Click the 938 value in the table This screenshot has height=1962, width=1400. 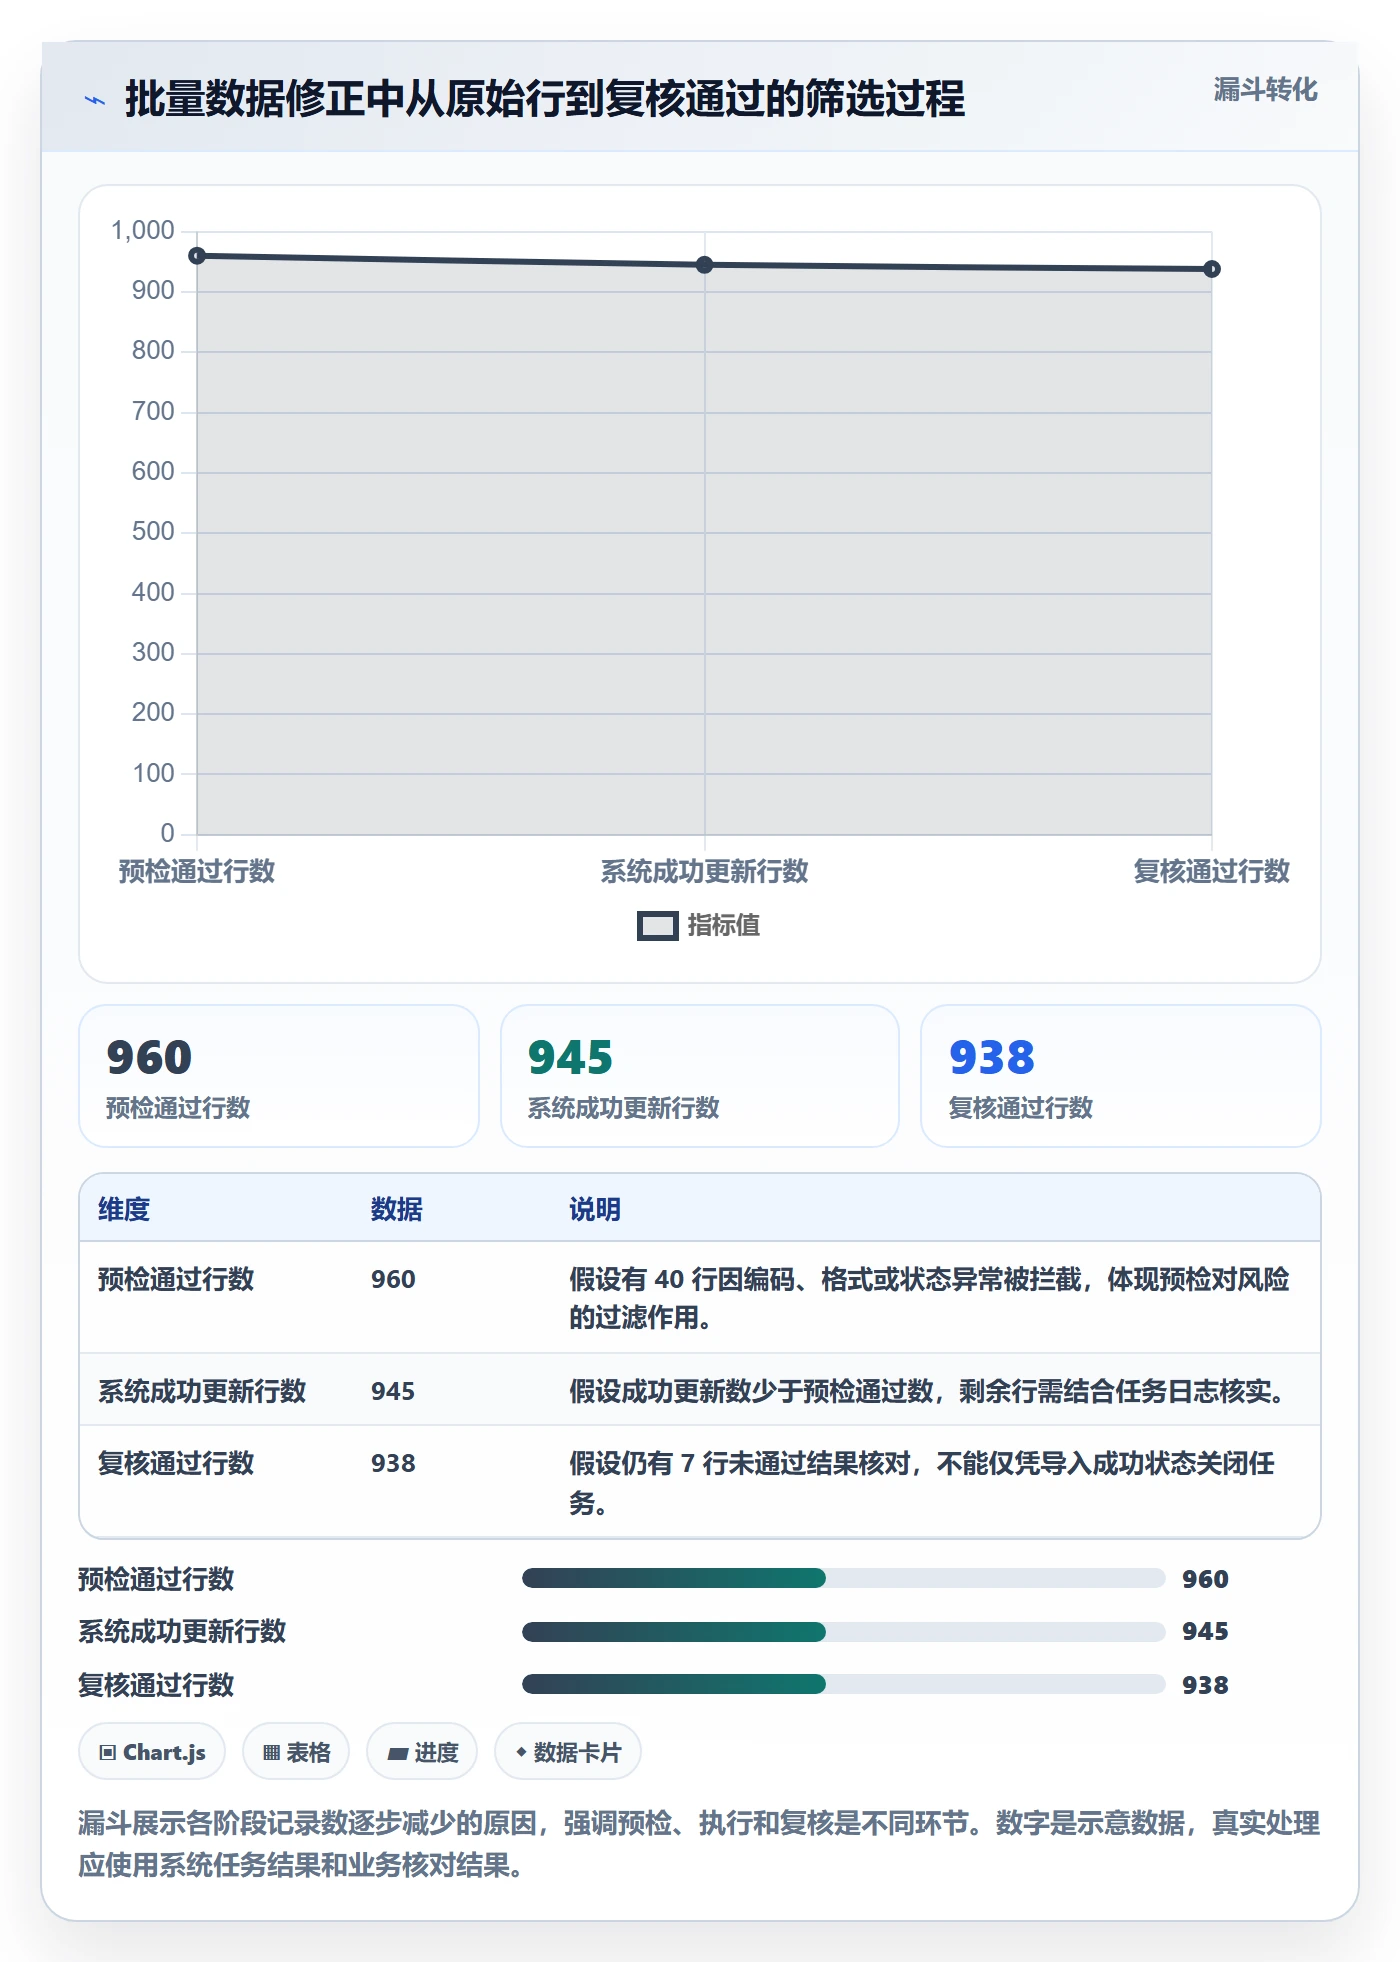tap(393, 1463)
